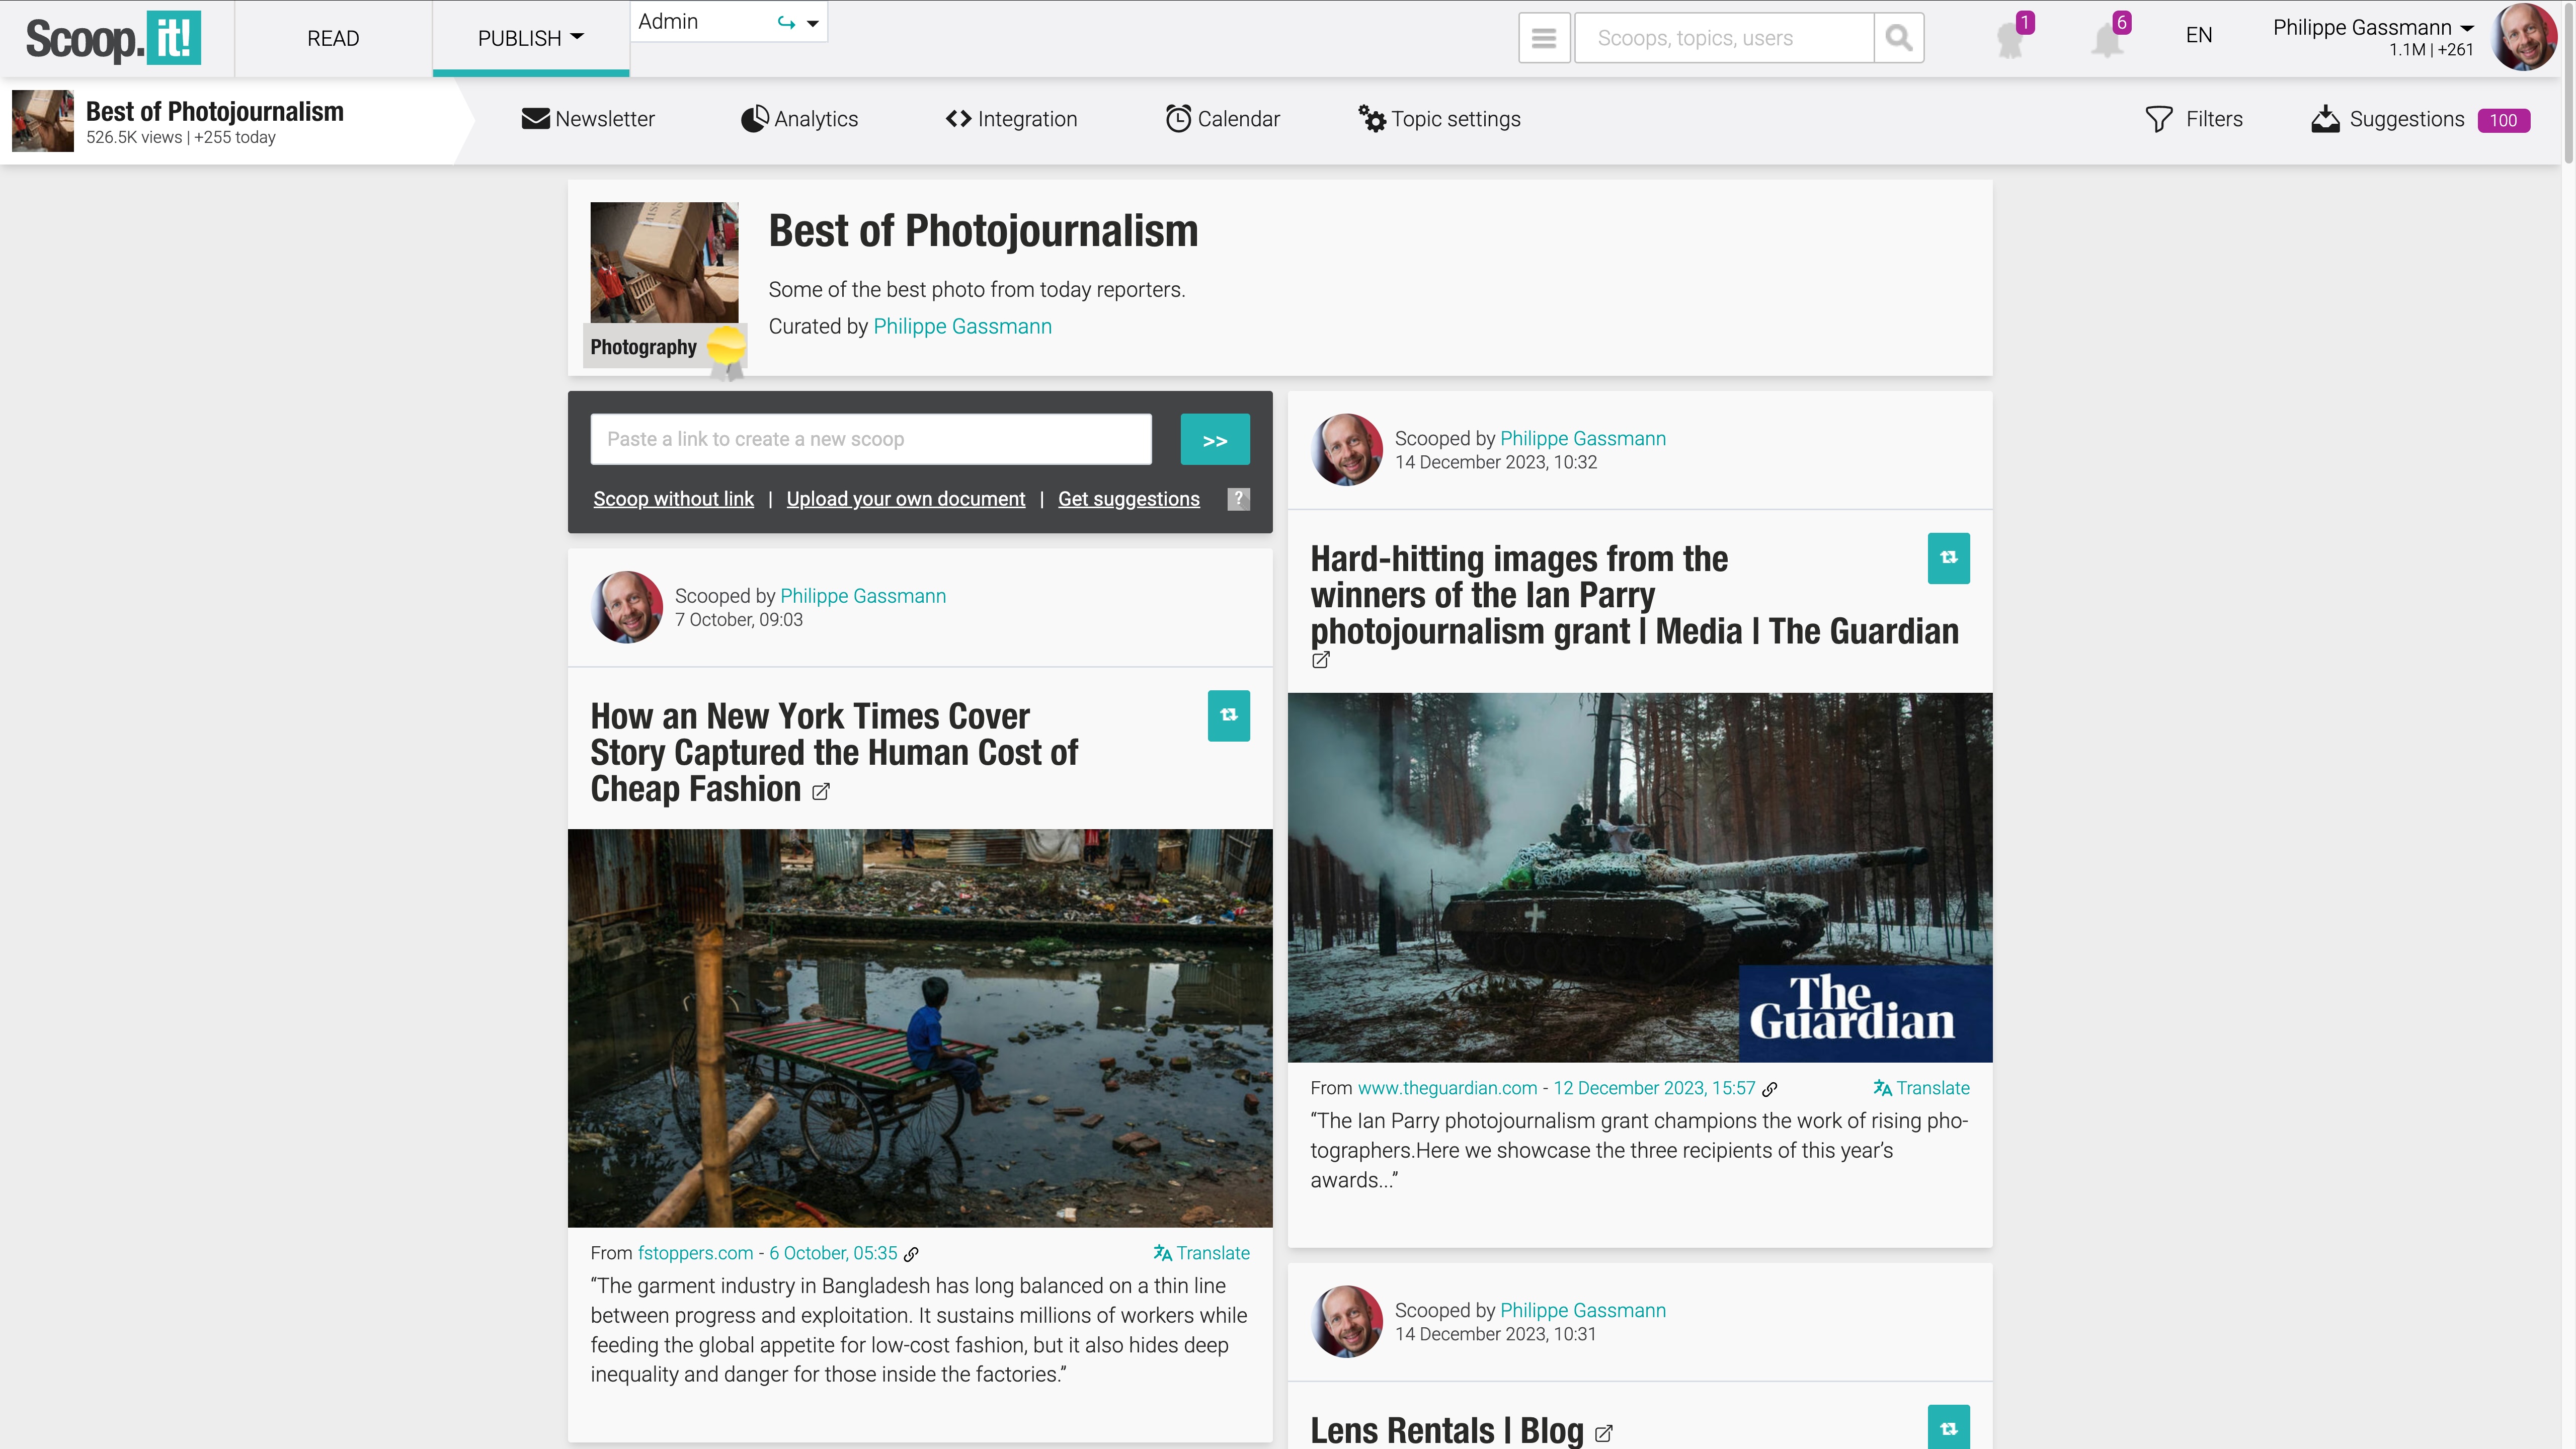
Task: Go to the READ section
Action: coord(333,38)
